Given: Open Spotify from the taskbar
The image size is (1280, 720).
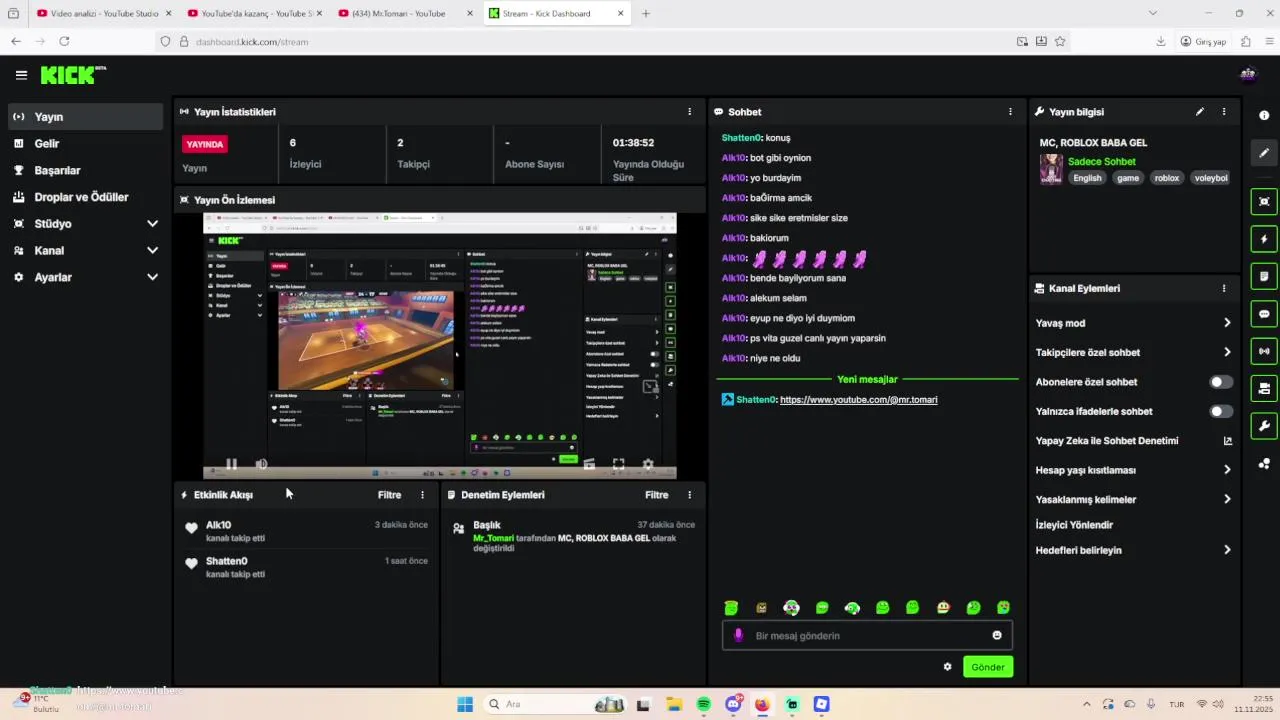Looking at the screenshot, I should [704, 704].
